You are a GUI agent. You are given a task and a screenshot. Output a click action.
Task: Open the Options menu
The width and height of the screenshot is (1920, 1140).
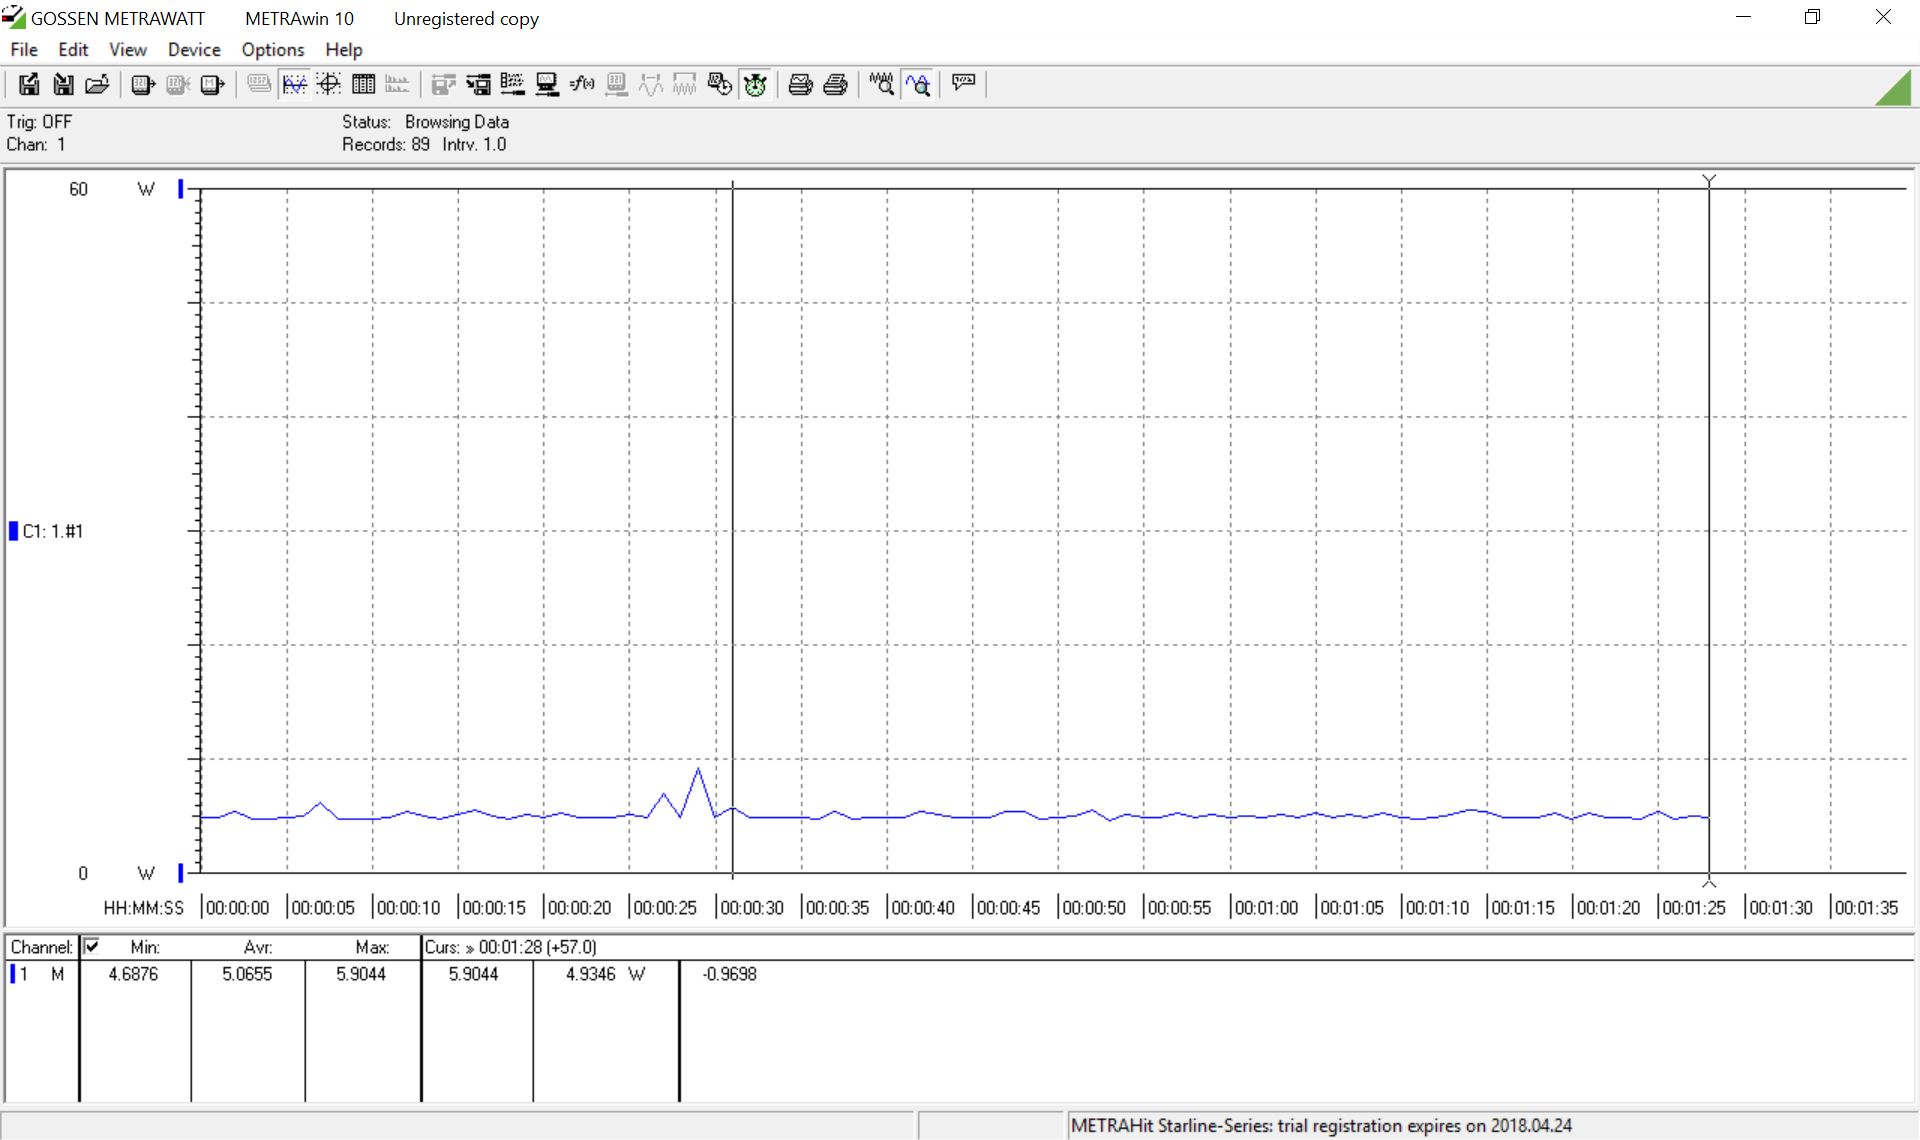(x=272, y=49)
